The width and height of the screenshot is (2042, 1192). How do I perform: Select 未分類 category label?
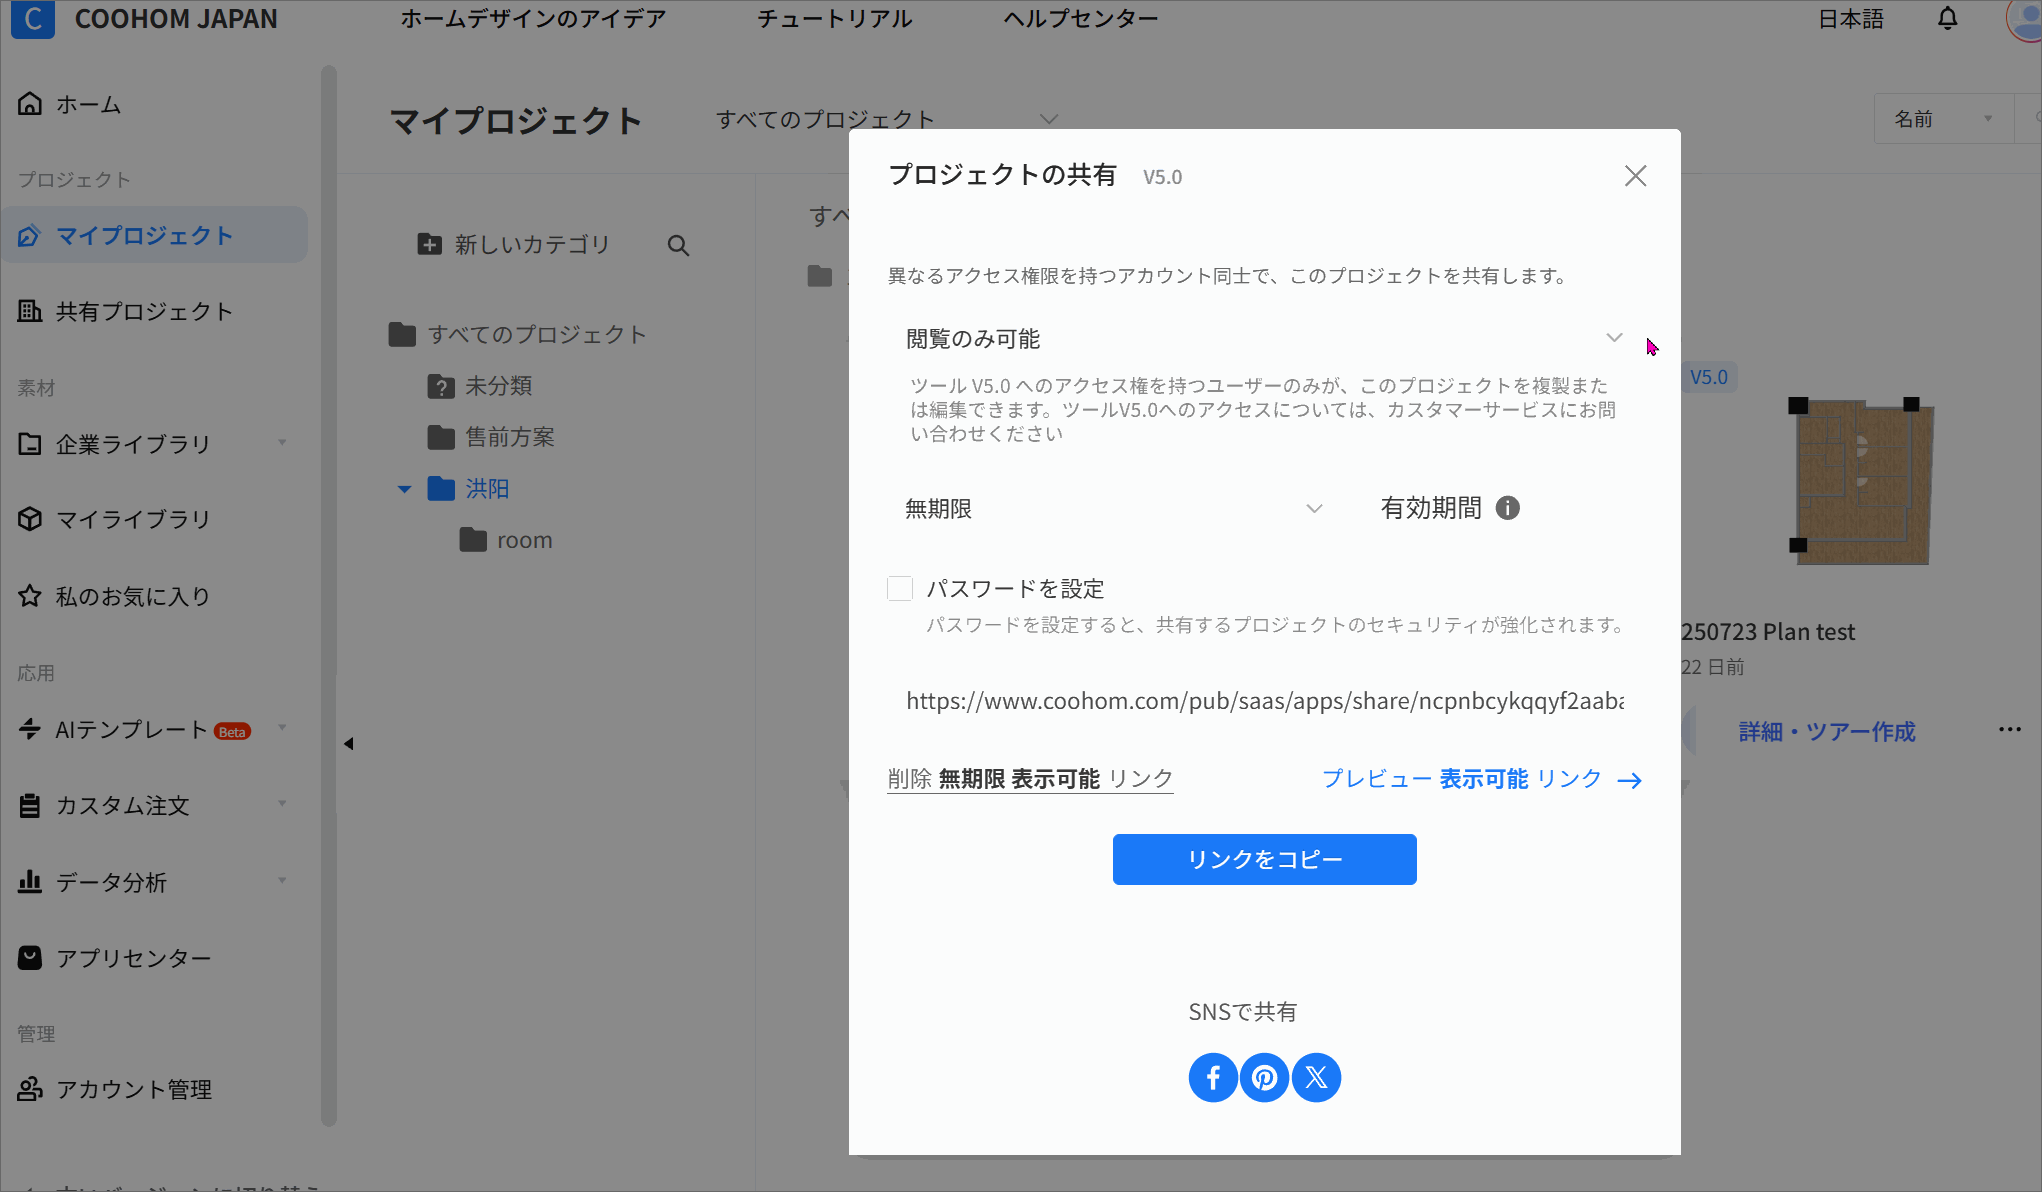point(499,386)
